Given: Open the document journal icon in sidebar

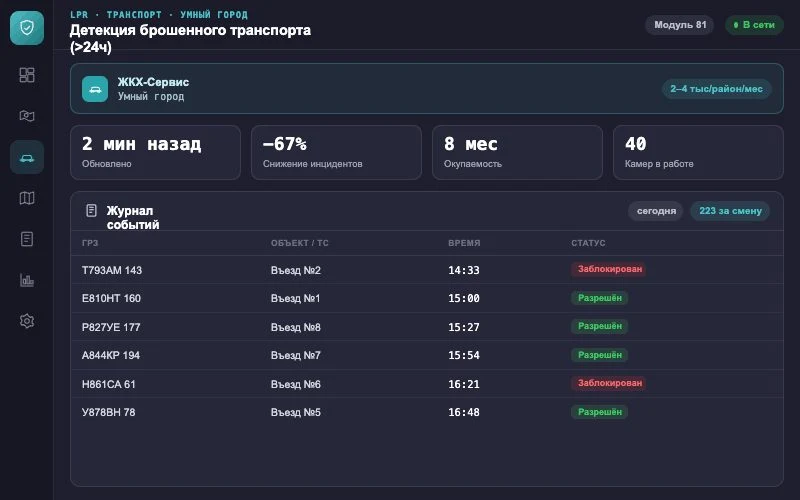Looking at the screenshot, I should coord(27,239).
